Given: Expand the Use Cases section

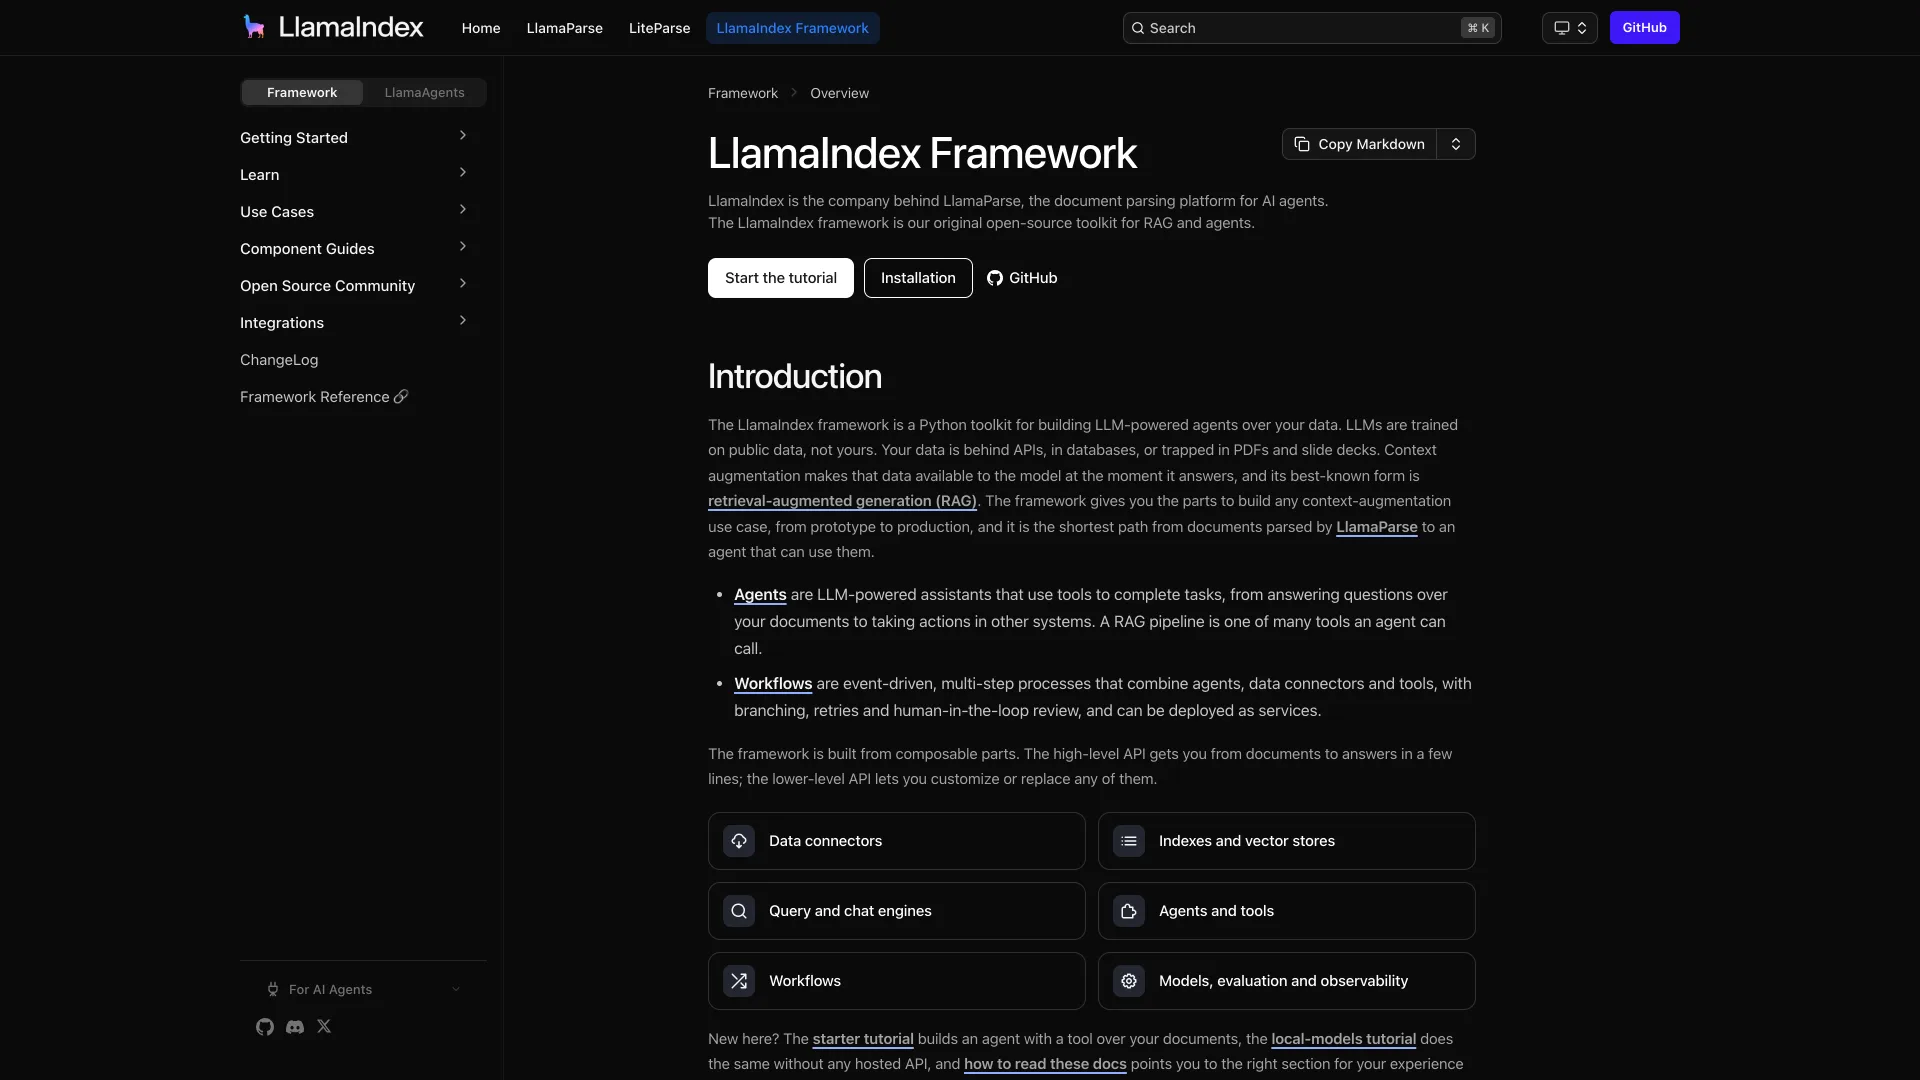Looking at the screenshot, I should [353, 211].
